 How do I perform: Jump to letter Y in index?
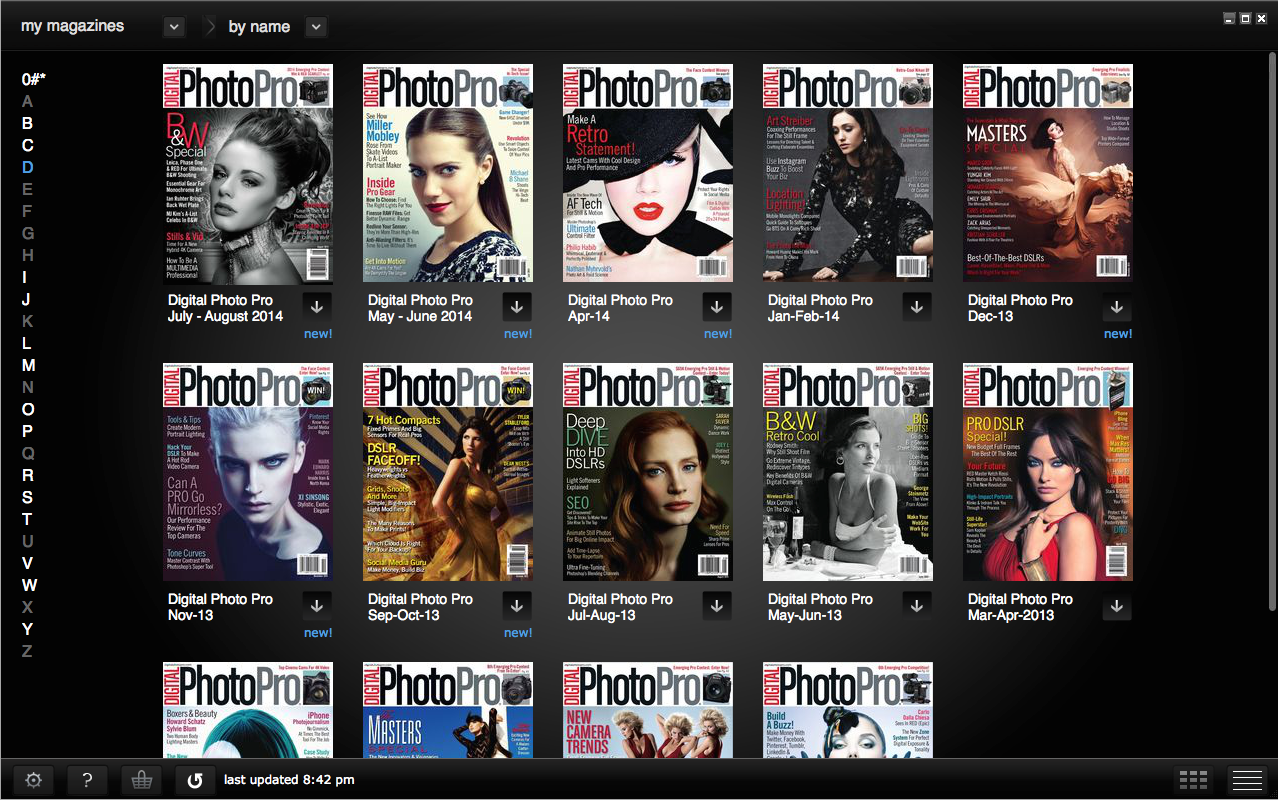click(28, 629)
